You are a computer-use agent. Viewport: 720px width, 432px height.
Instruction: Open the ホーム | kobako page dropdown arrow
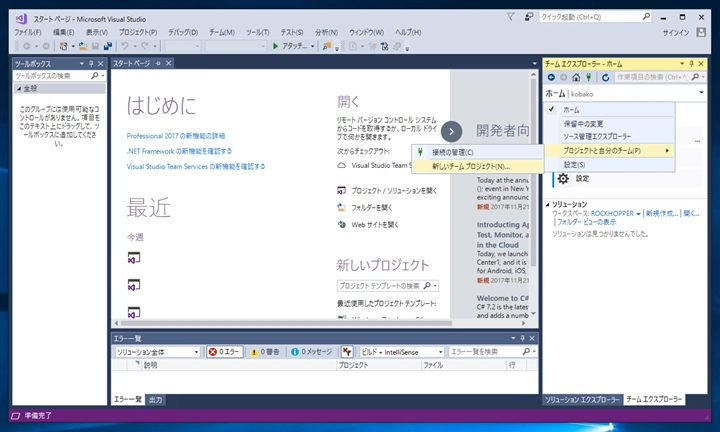pyautogui.click(x=701, y=93)
